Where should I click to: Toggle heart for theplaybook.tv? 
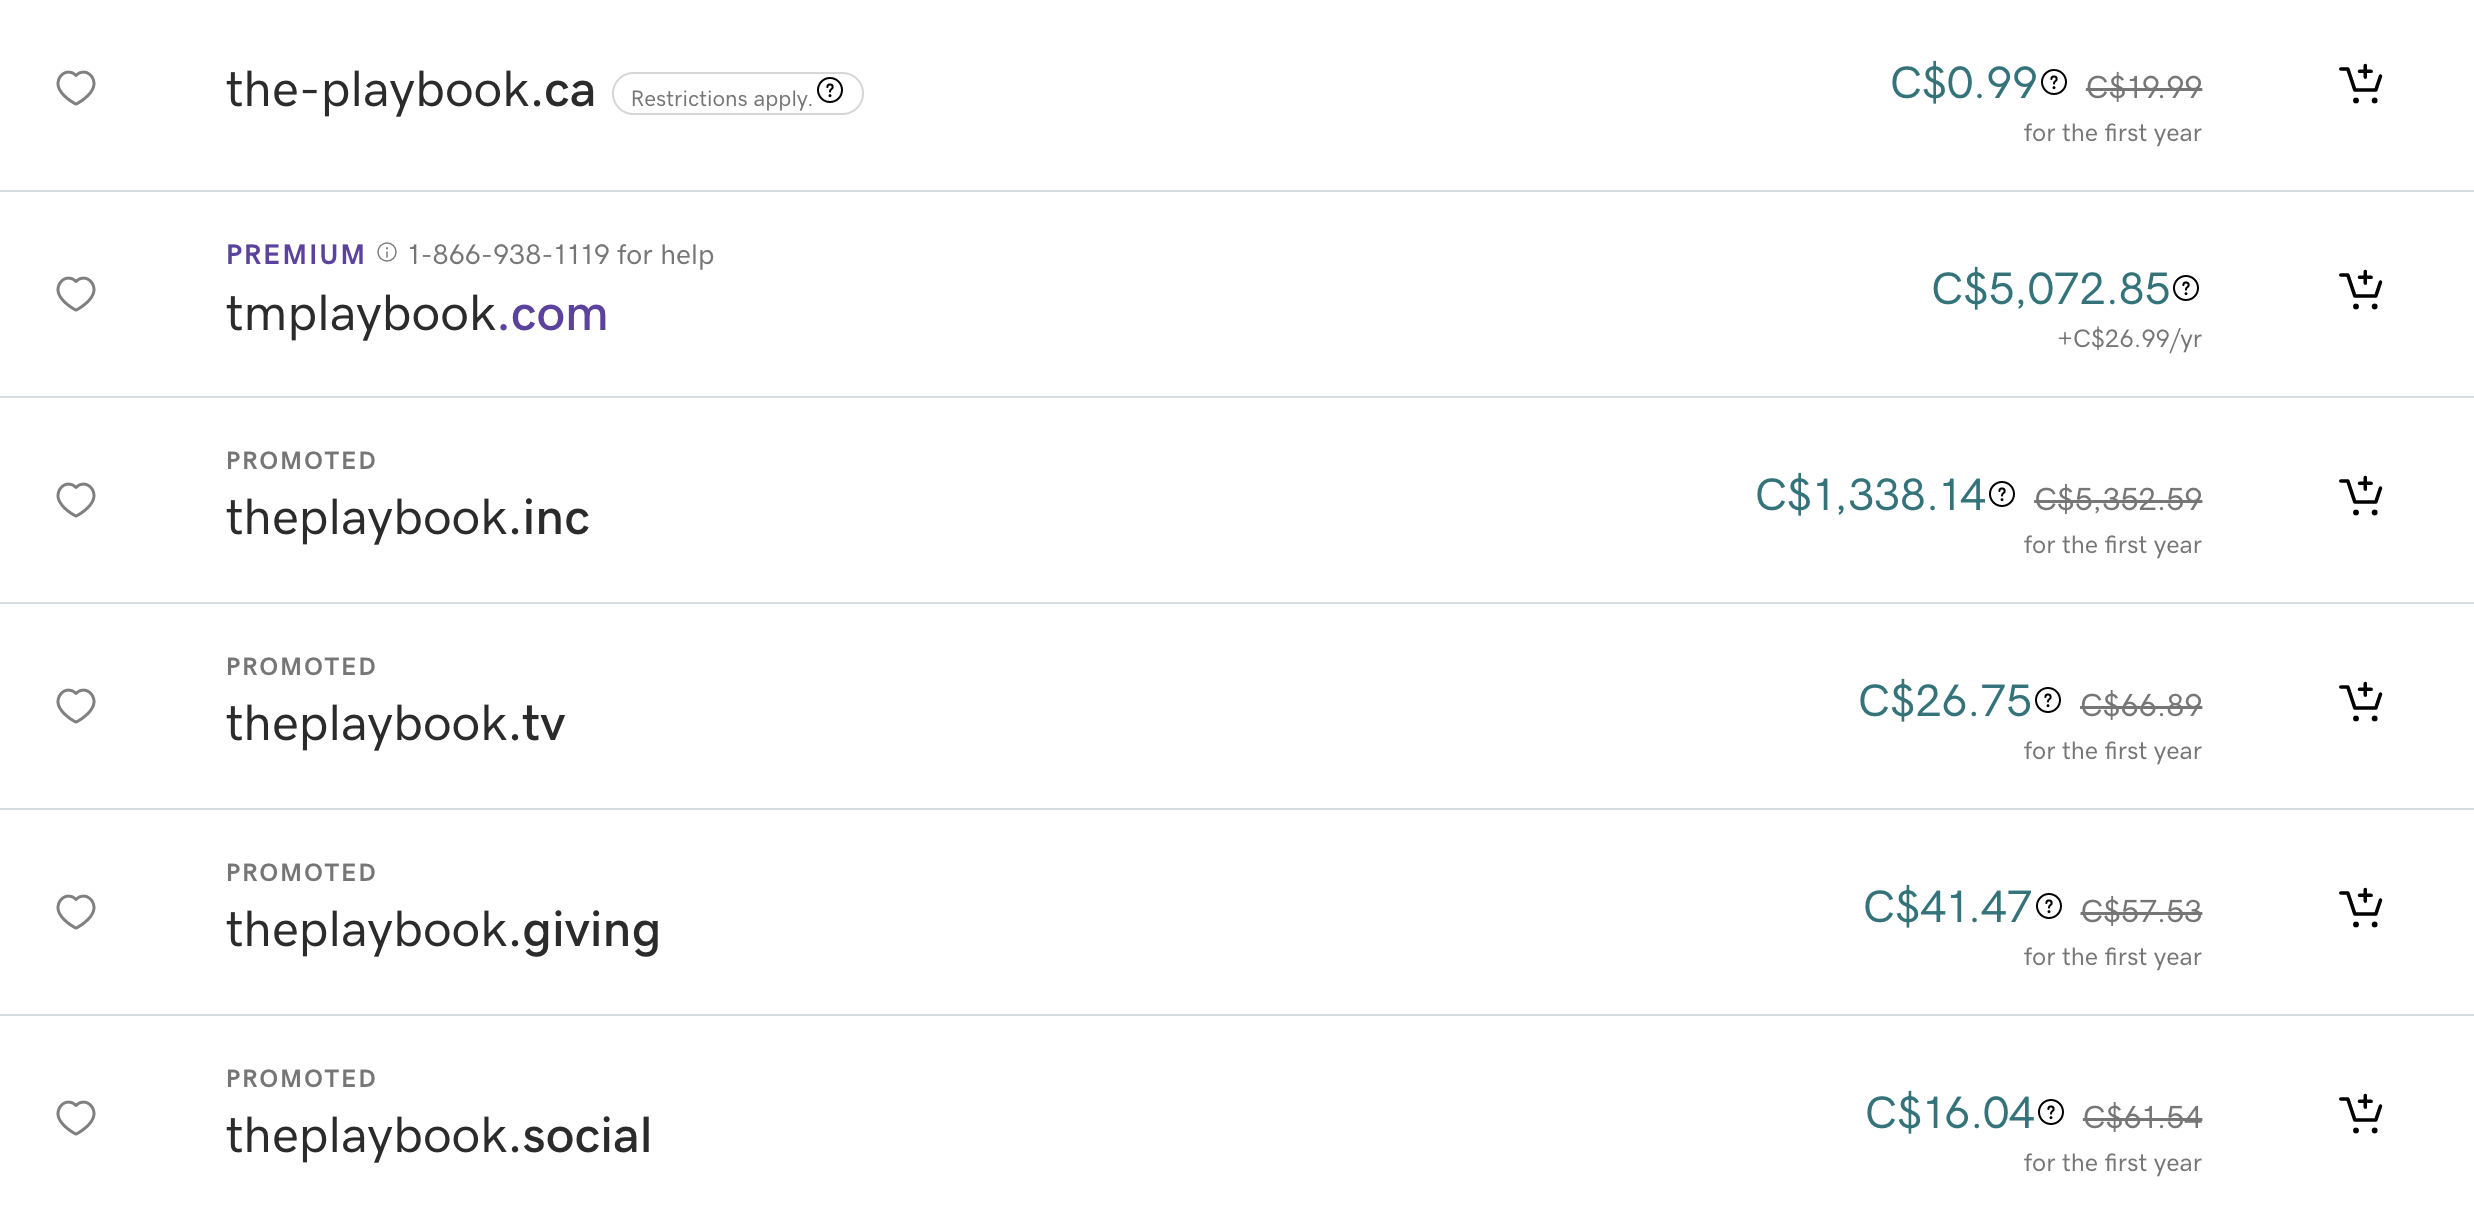pos(76,706)
